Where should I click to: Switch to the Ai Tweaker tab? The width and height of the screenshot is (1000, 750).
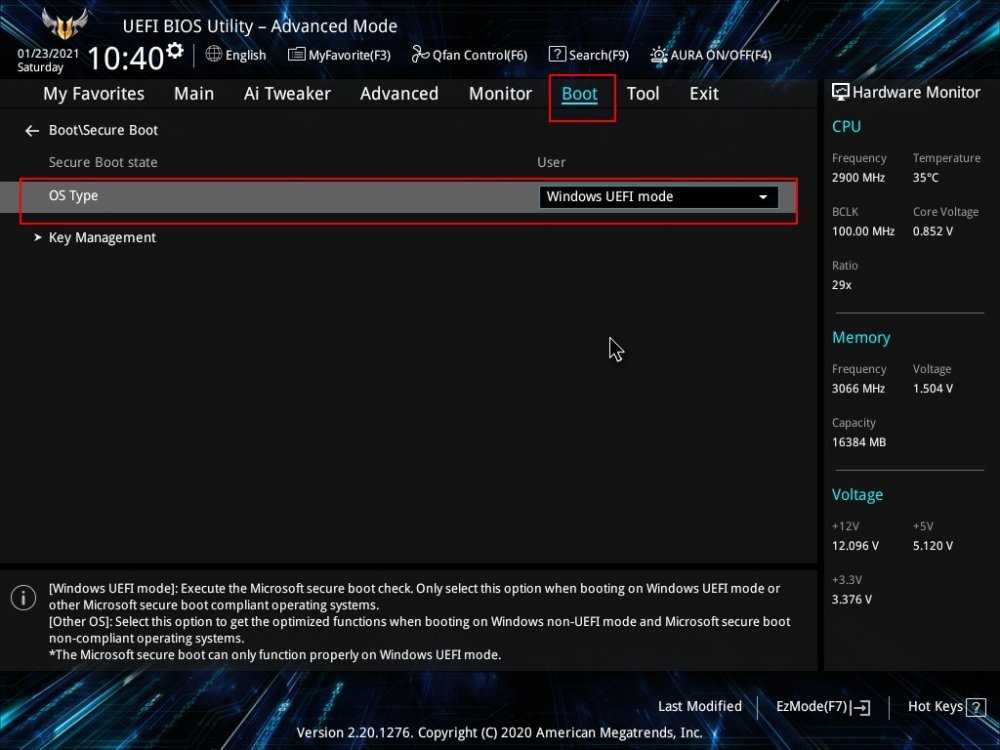point(287,94)
